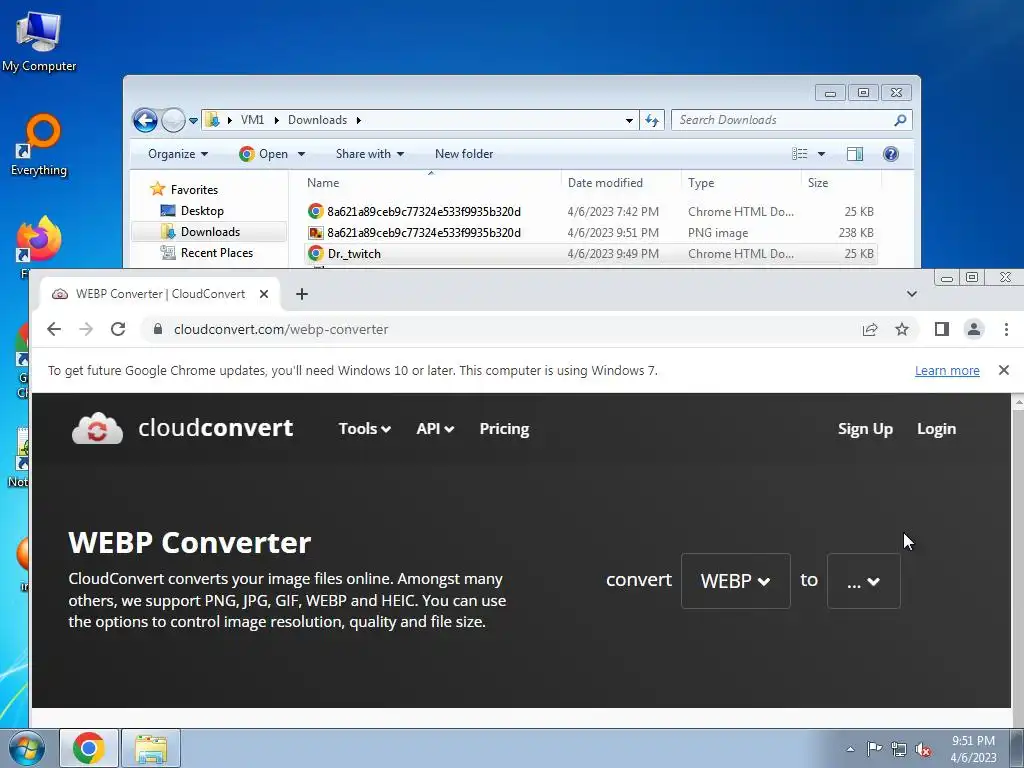Open the Chrome profile avatar
Screen dimensions: 1024x768
click(974, 329)
